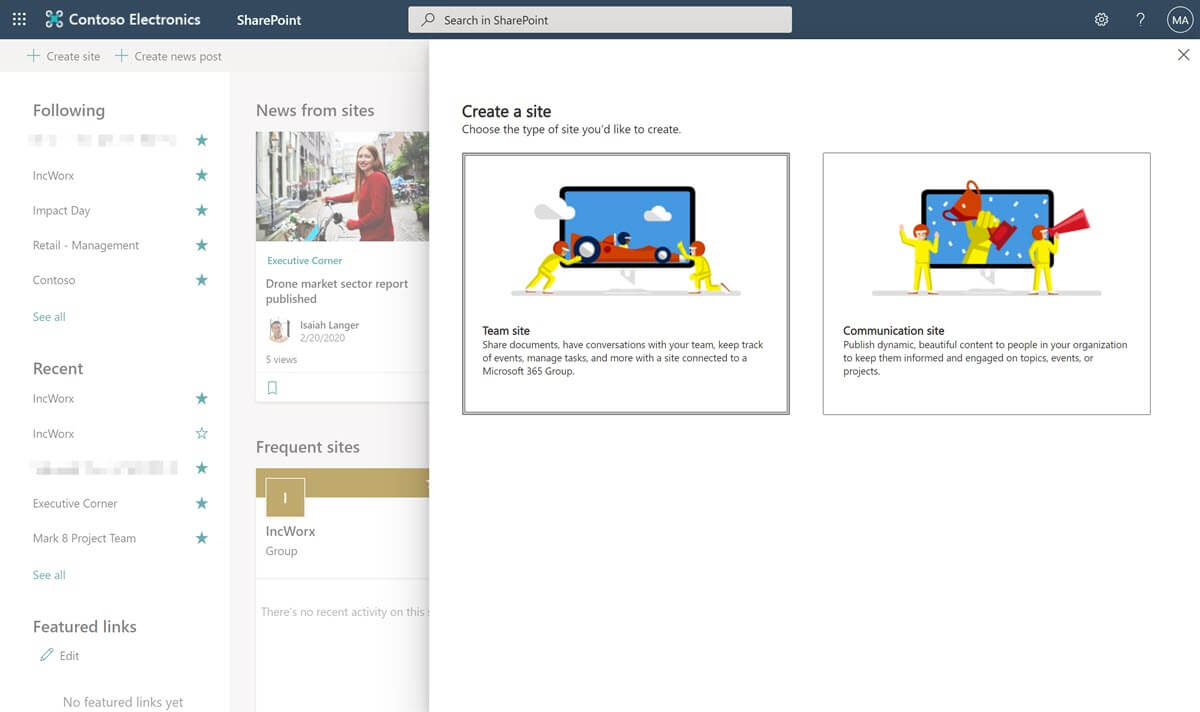Unfollow Impact Day using its star
Image resolution: width=1200 pixels, height=712 pixels.
201,210
